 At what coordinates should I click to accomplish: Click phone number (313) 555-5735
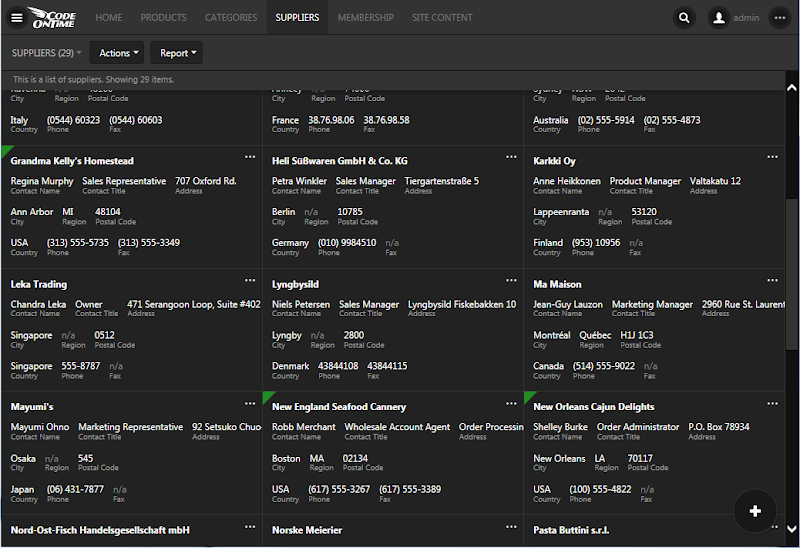pyautogui.click(x=78, y=243)
